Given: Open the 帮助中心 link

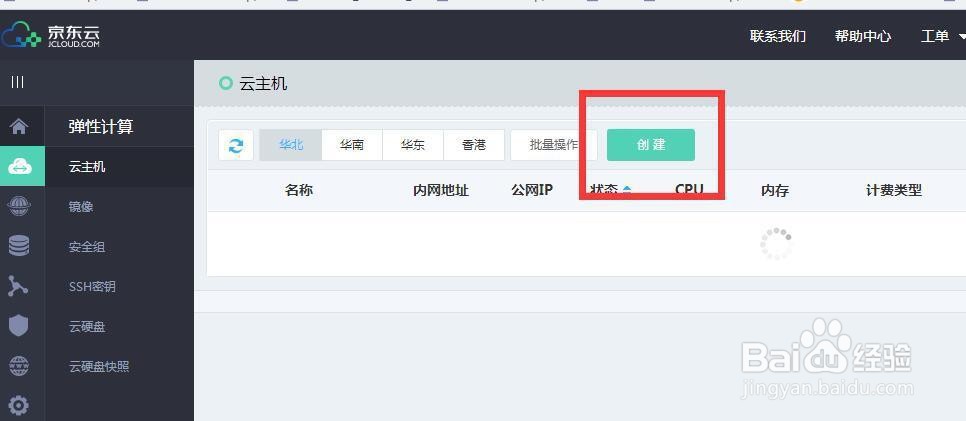Looking at the screenshot, I should (862, 36).
